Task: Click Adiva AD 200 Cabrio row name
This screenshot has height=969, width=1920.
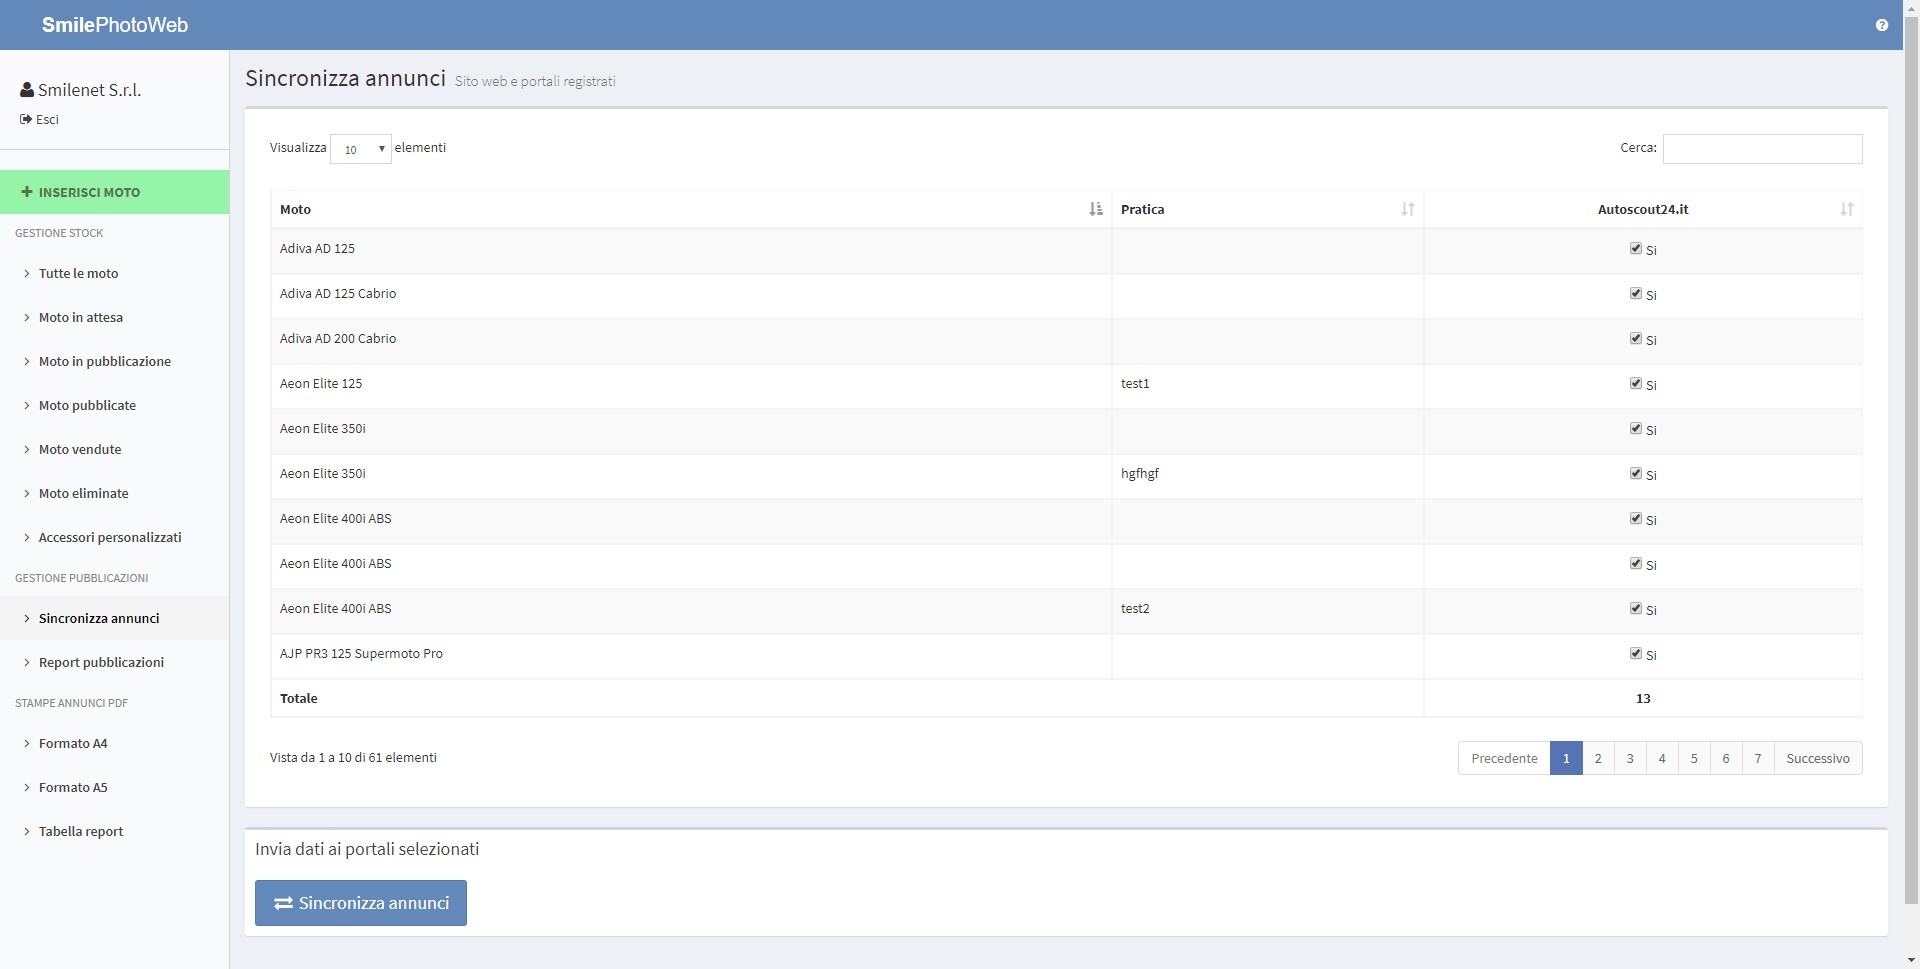Action: [x=338, y=339]
